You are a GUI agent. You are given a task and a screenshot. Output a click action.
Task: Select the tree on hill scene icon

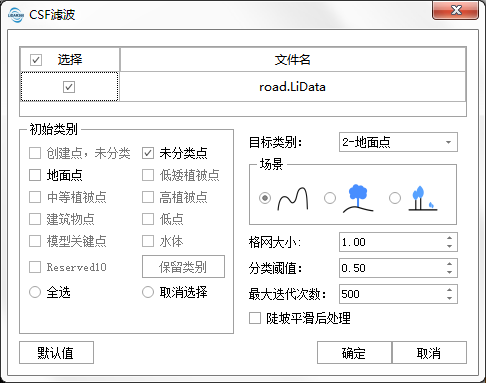pyautogui.click(x=358, y=199)
